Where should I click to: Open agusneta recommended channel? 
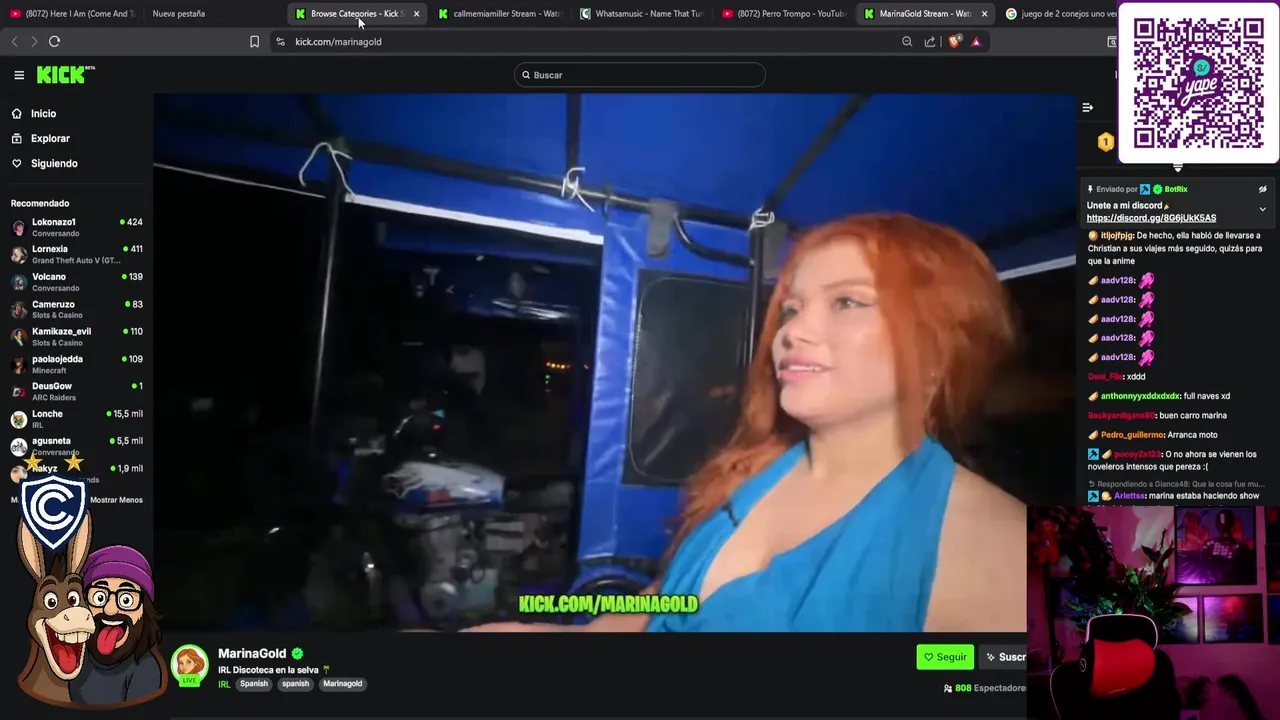(x=76, y=446)
